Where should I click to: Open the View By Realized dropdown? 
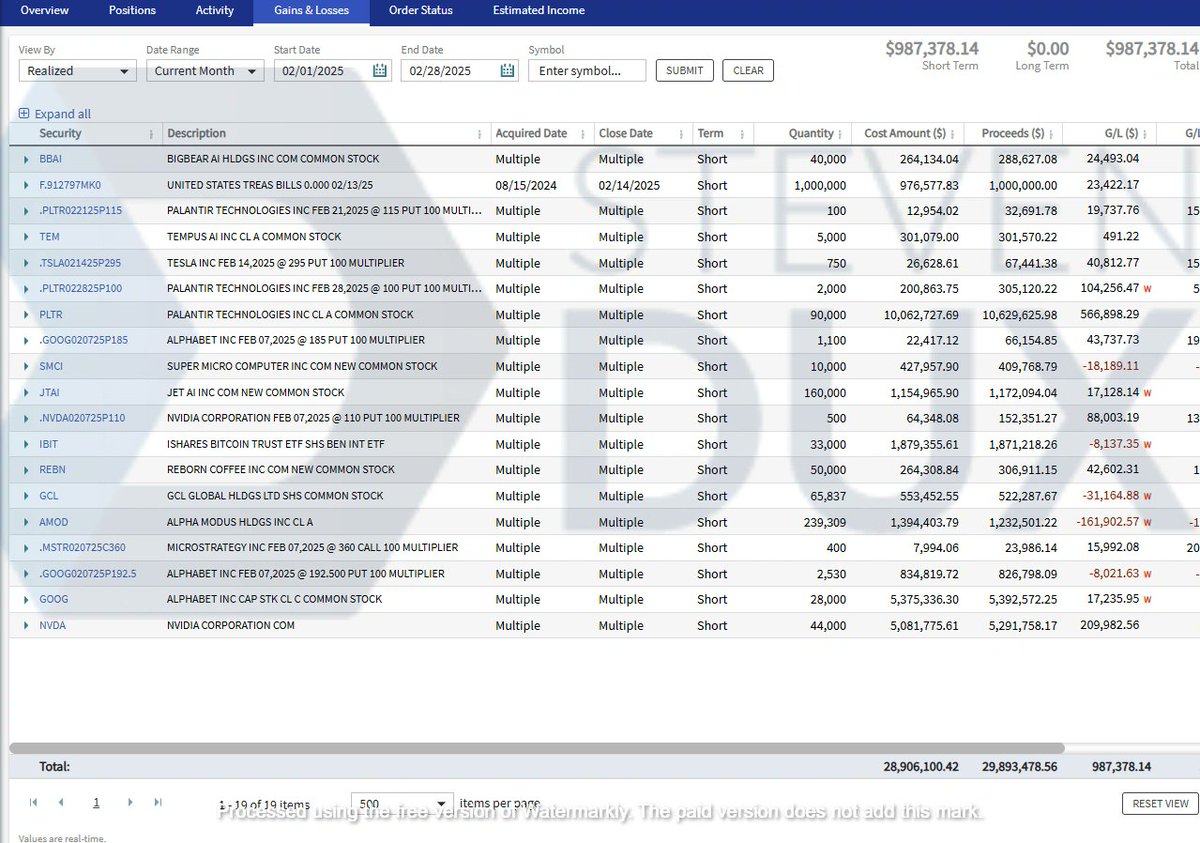[78, 71]
